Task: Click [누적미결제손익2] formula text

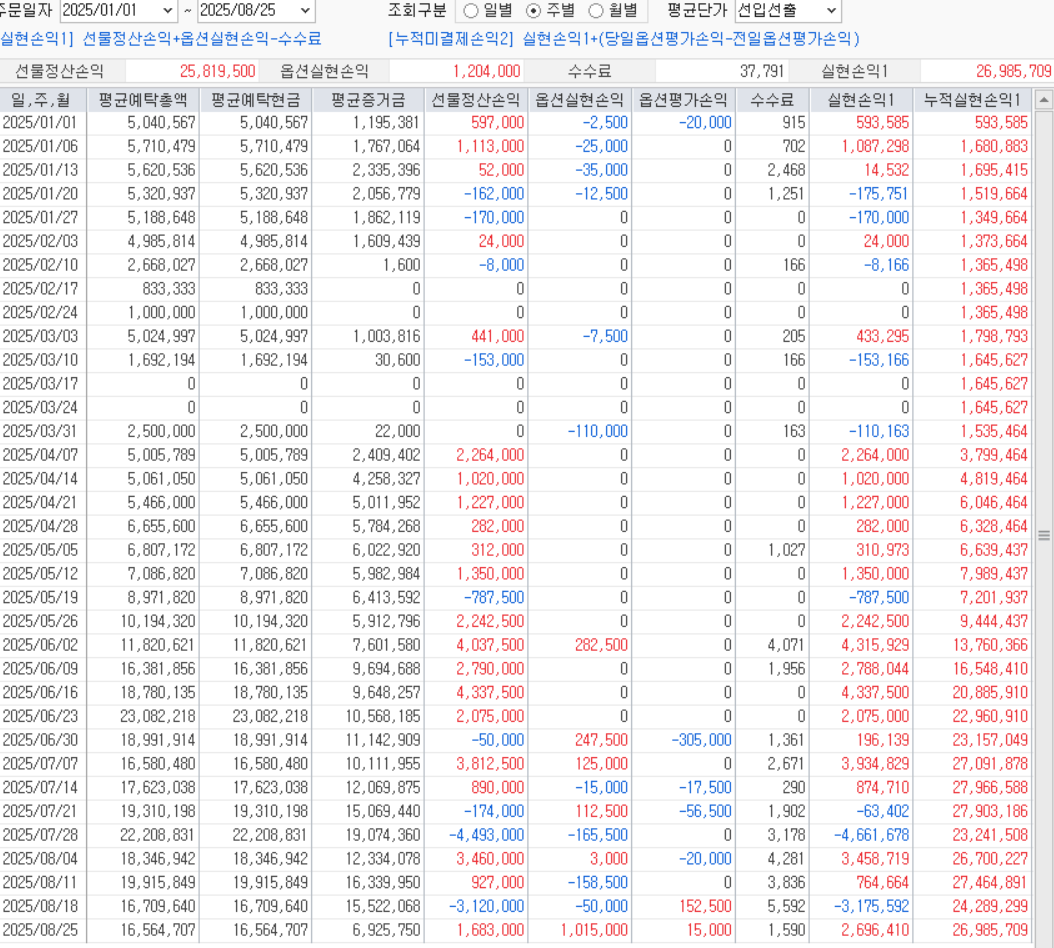Action: [x=624, y=39]
